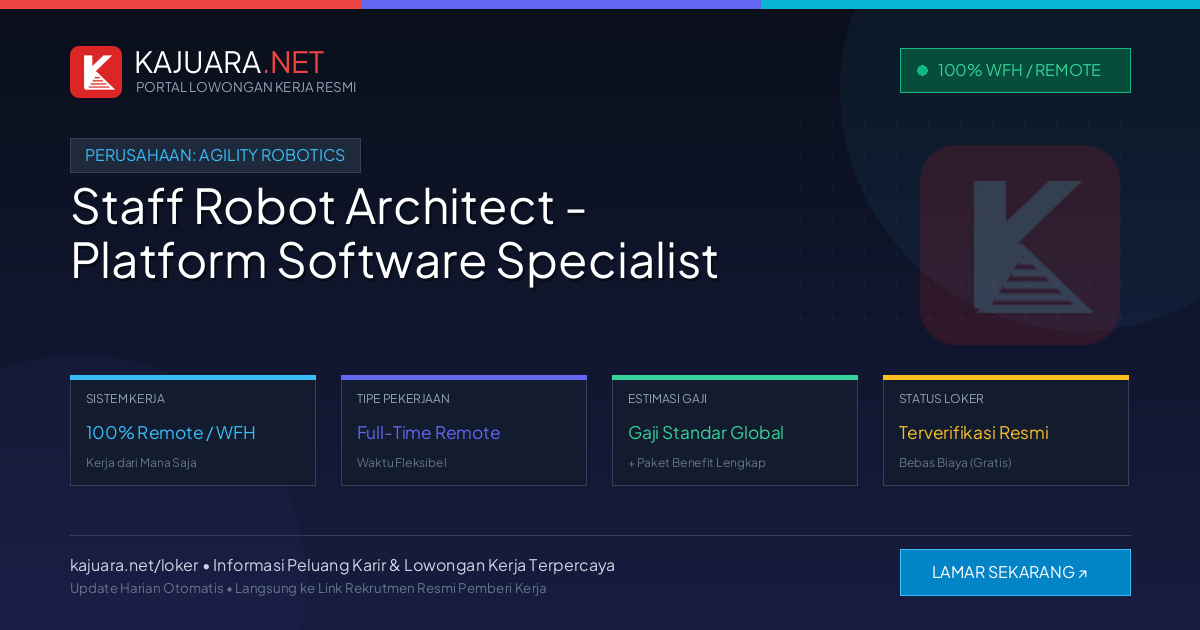Click the Staff Robot Architect job title
Viewport: 1200px width, 630px height.
(x=394, y=233)
